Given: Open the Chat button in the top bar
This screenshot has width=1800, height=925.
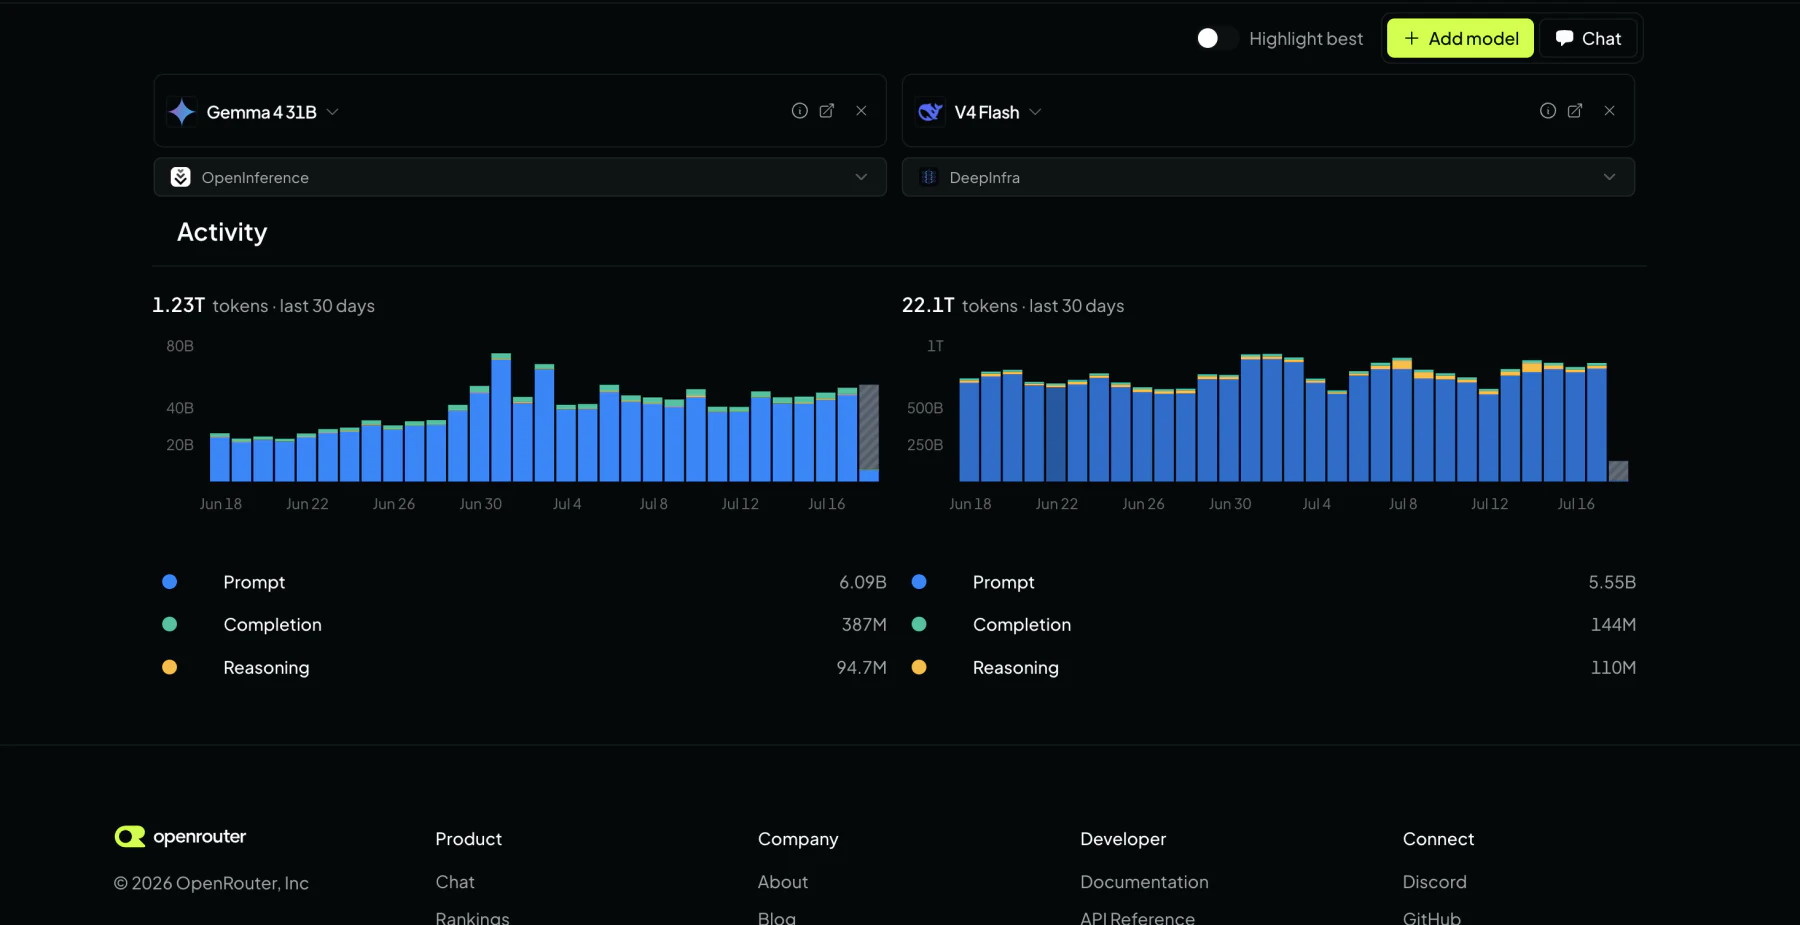Looking at the screenshot, I should [x=1588, y=38].
